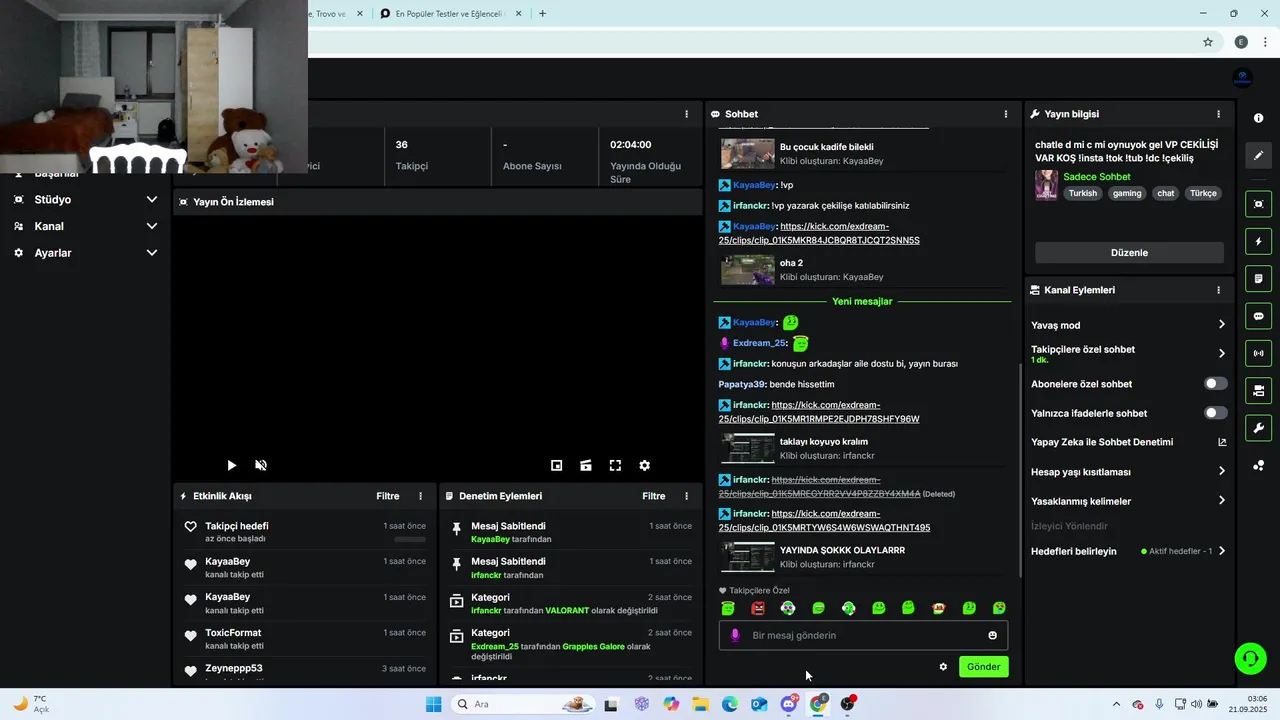Open Sohbet panel three-dot menu
Image resolution: width=1280 pixels, height=720 pixels.
coord(1006,114)
